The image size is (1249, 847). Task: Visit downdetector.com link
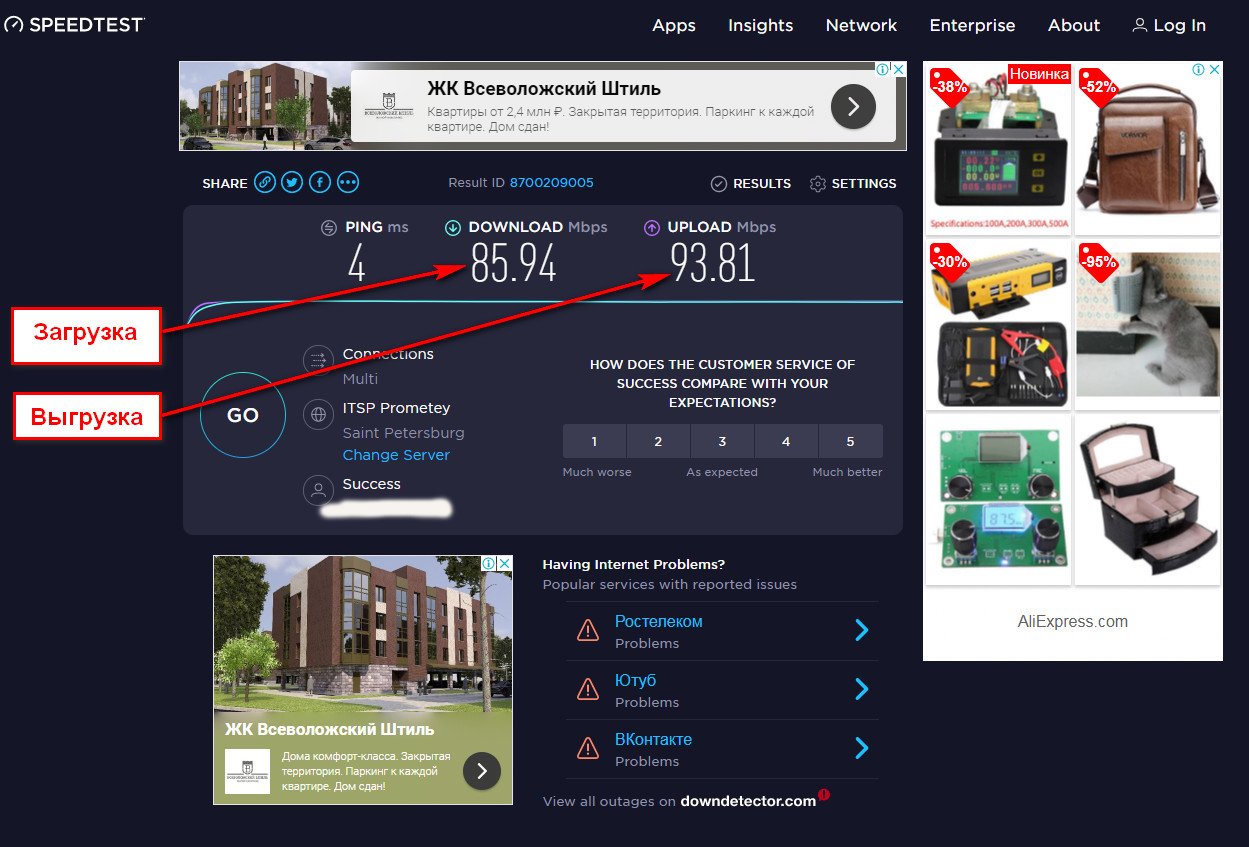pos(749,801)
